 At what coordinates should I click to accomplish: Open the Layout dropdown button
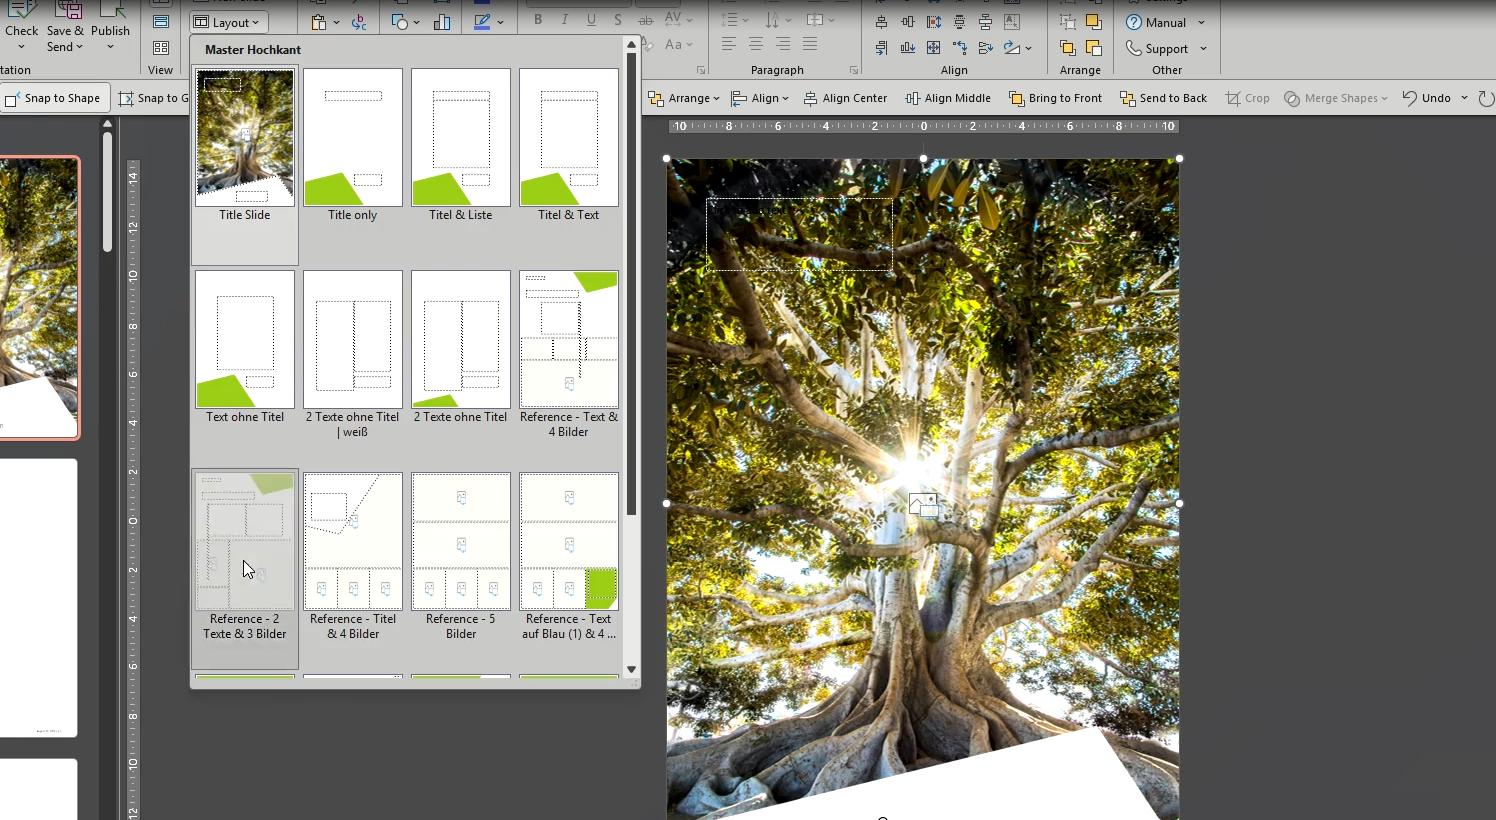pyautogui.click(x=229, y=22)
